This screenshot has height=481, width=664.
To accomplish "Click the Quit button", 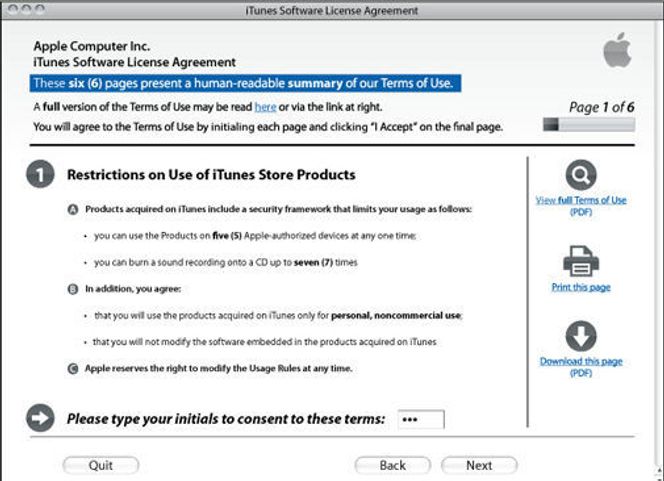I will 101,465.
